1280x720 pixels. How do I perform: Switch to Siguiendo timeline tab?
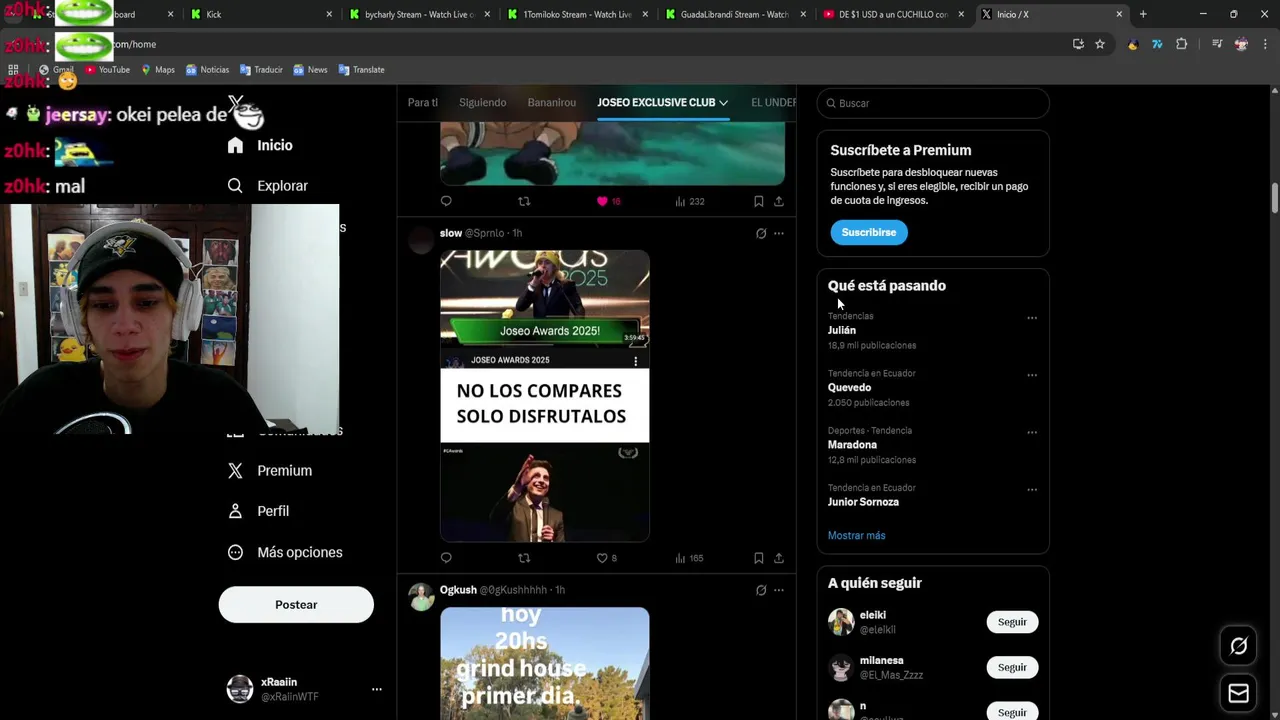(483, 102)
